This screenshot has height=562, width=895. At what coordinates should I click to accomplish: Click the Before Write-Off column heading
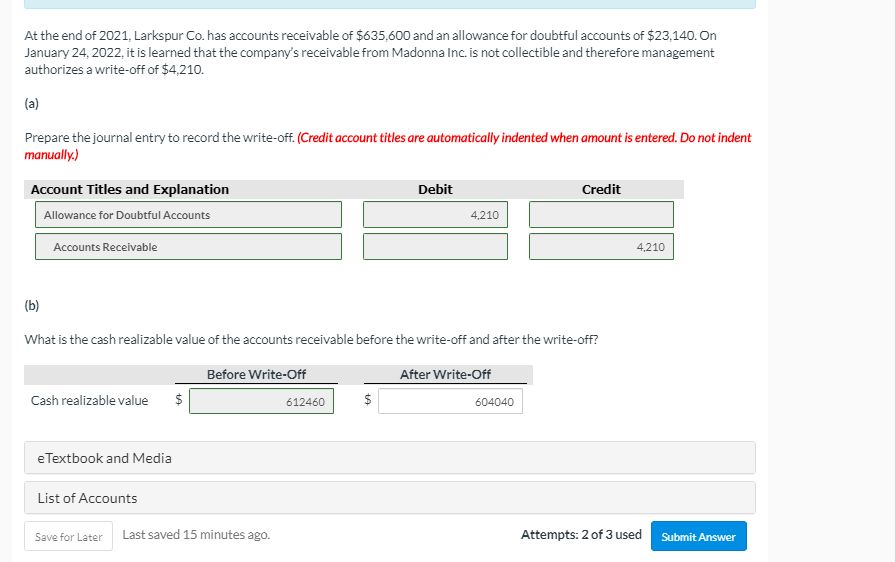256,374
